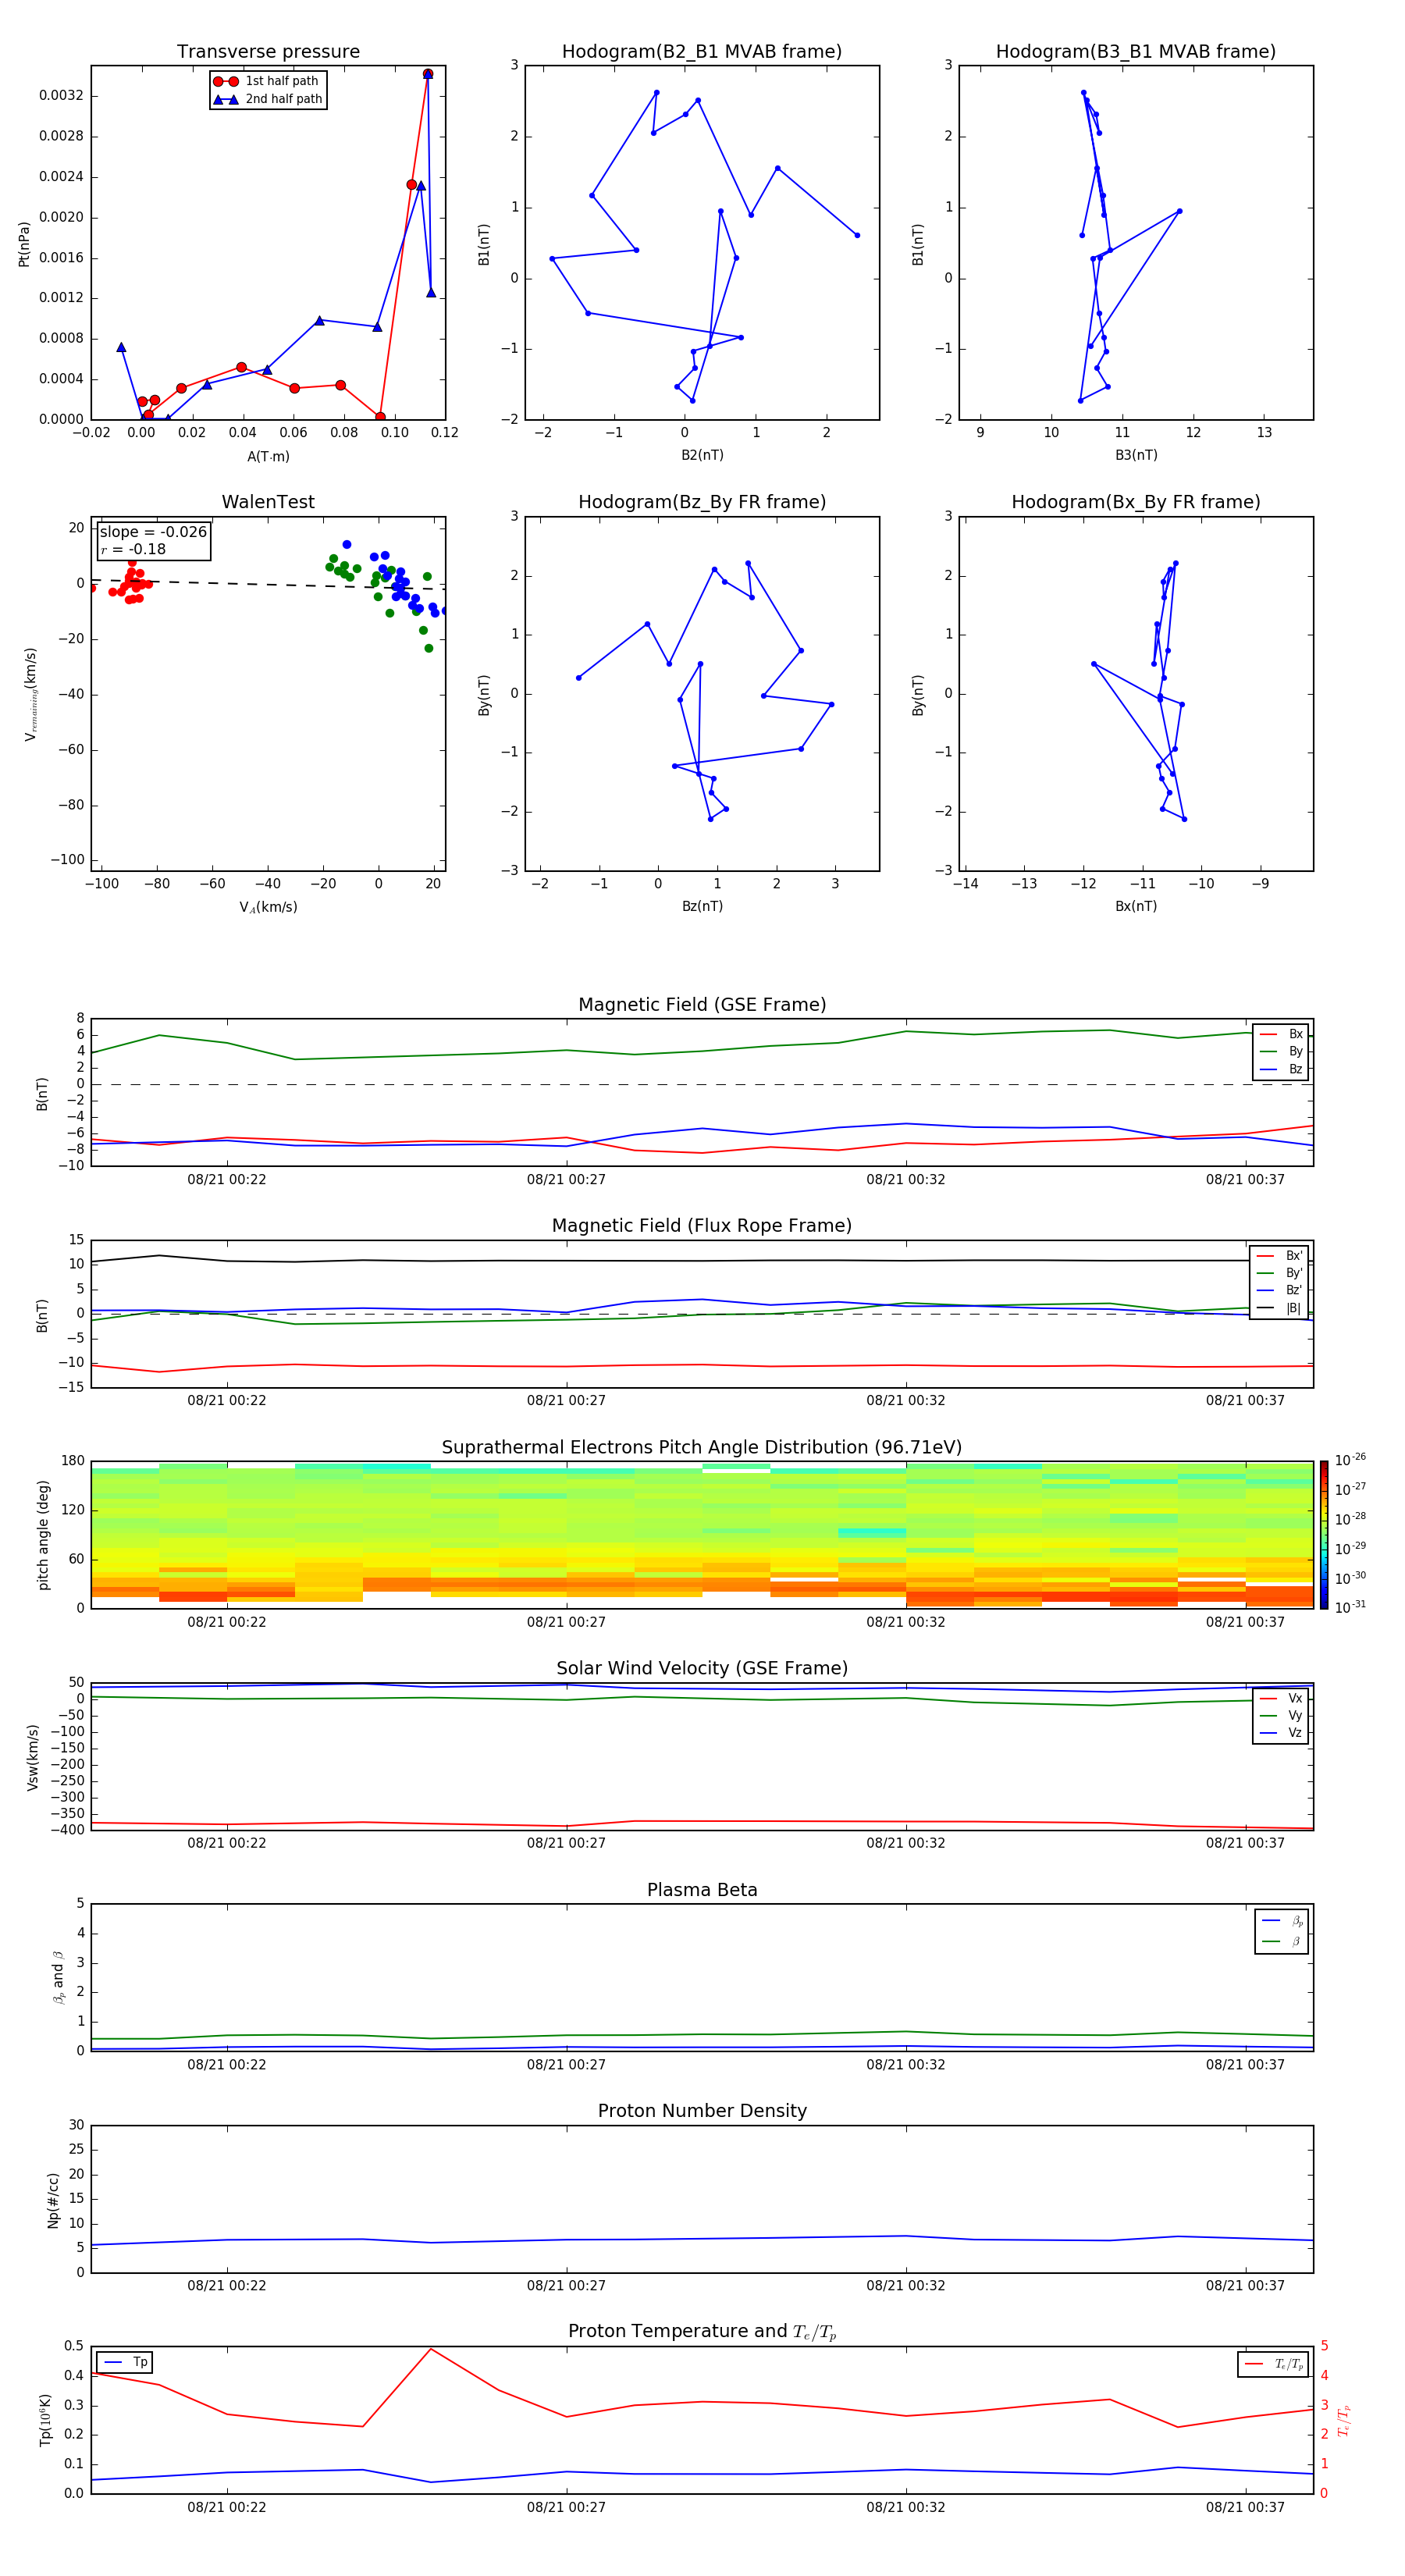The width and height of the screenshot is (1405, 2576).
Task: Click the 'WalenTest' plot title
Action: tap(268, 502)
